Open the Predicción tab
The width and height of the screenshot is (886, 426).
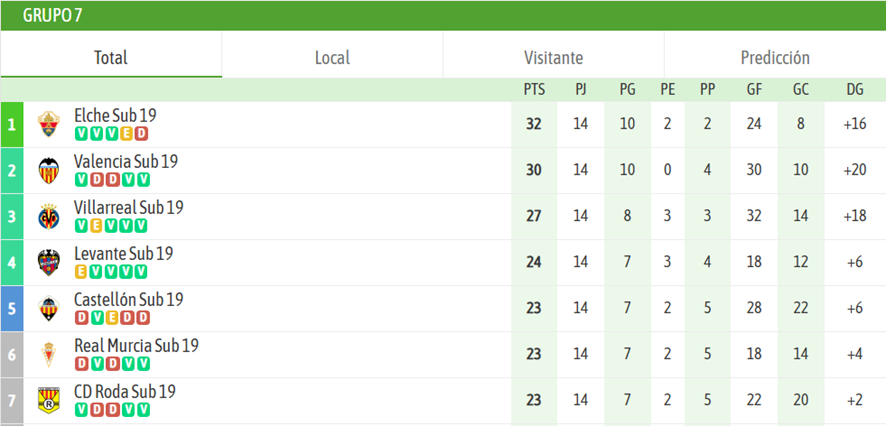coord(775,57)
